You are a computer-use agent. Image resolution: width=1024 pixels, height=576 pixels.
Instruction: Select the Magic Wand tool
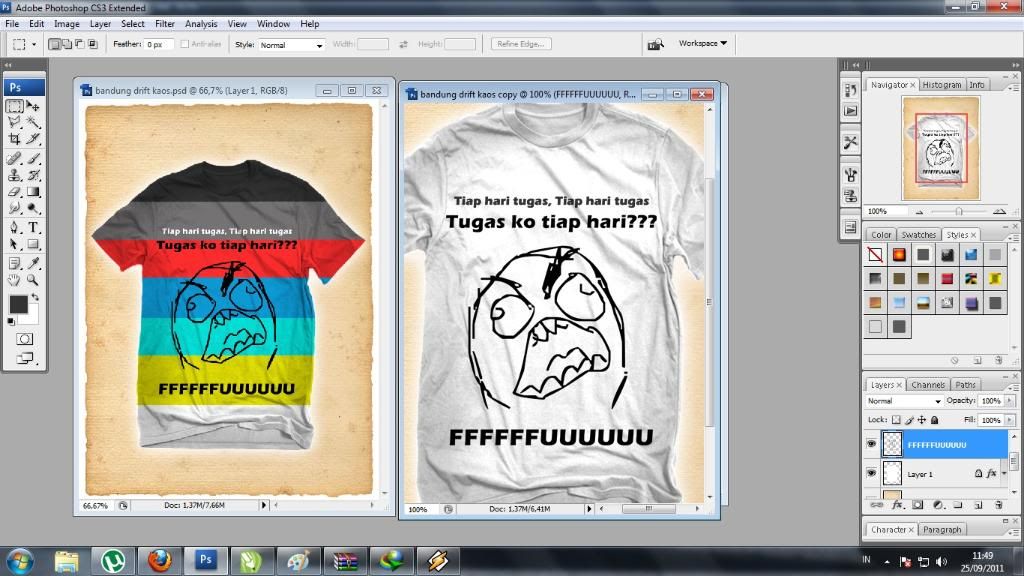(x=33, y=122)
